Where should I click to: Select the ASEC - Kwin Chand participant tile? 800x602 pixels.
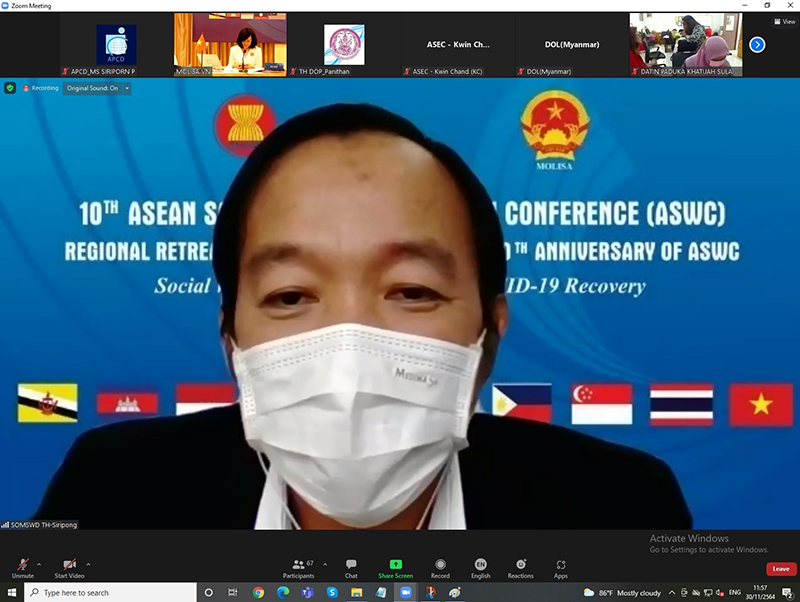pos(458,45)
